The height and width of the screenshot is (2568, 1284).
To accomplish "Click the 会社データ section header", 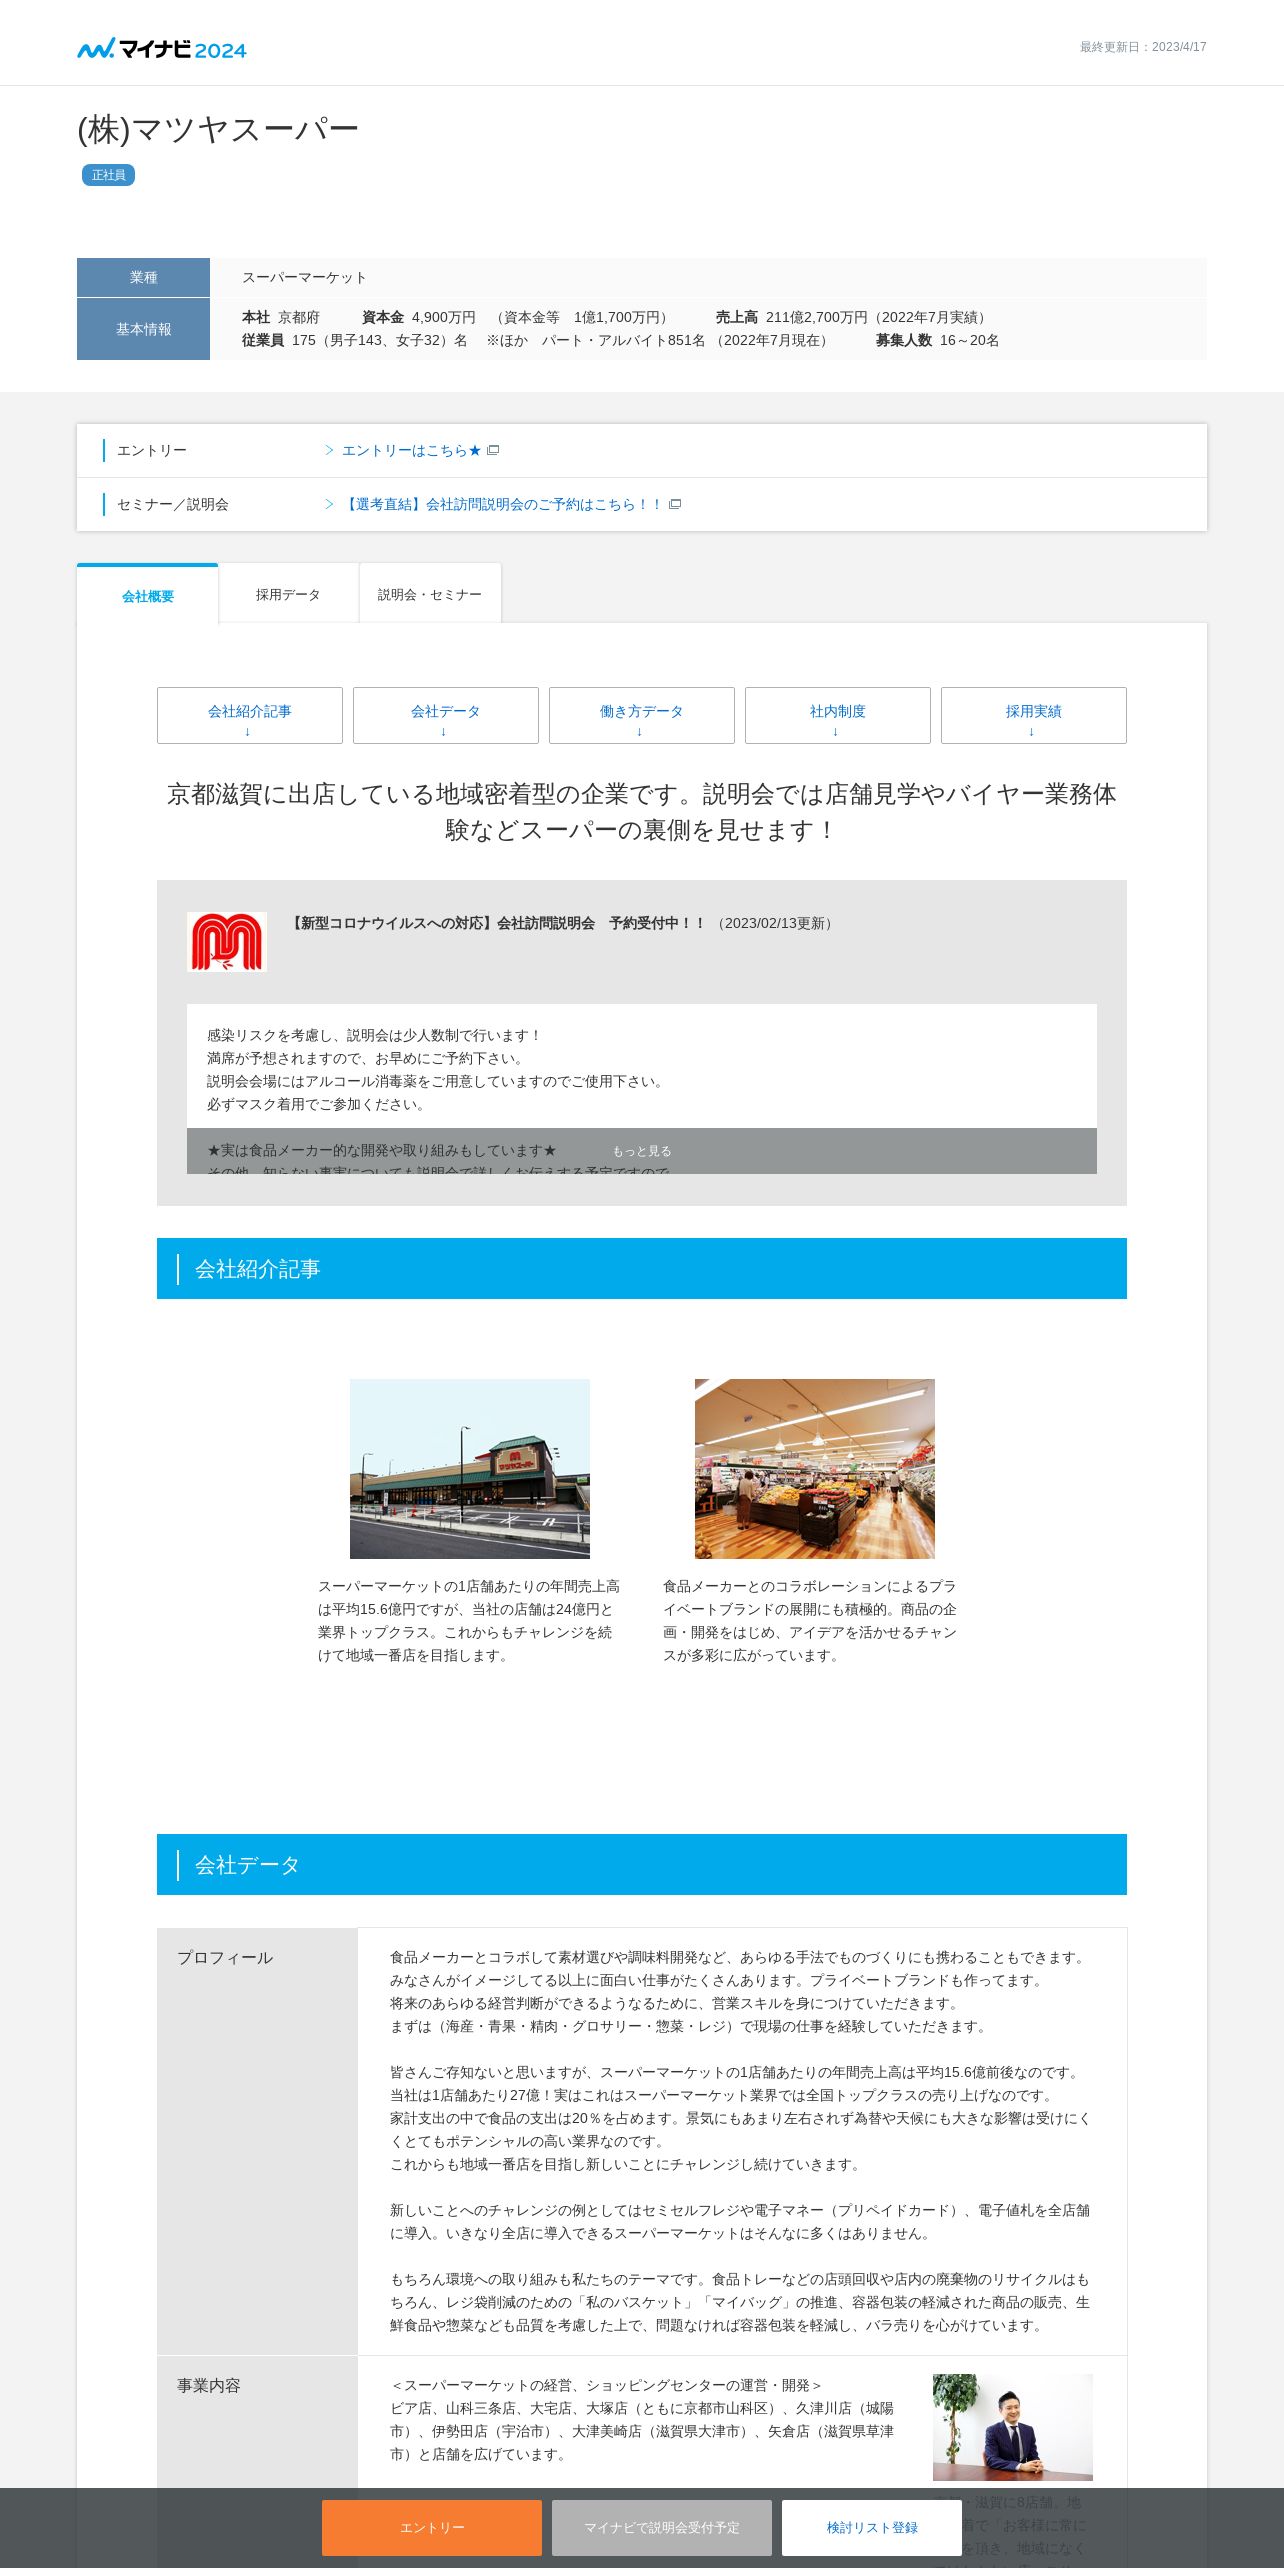I will pyautogui.click(x=642, y=1864).
